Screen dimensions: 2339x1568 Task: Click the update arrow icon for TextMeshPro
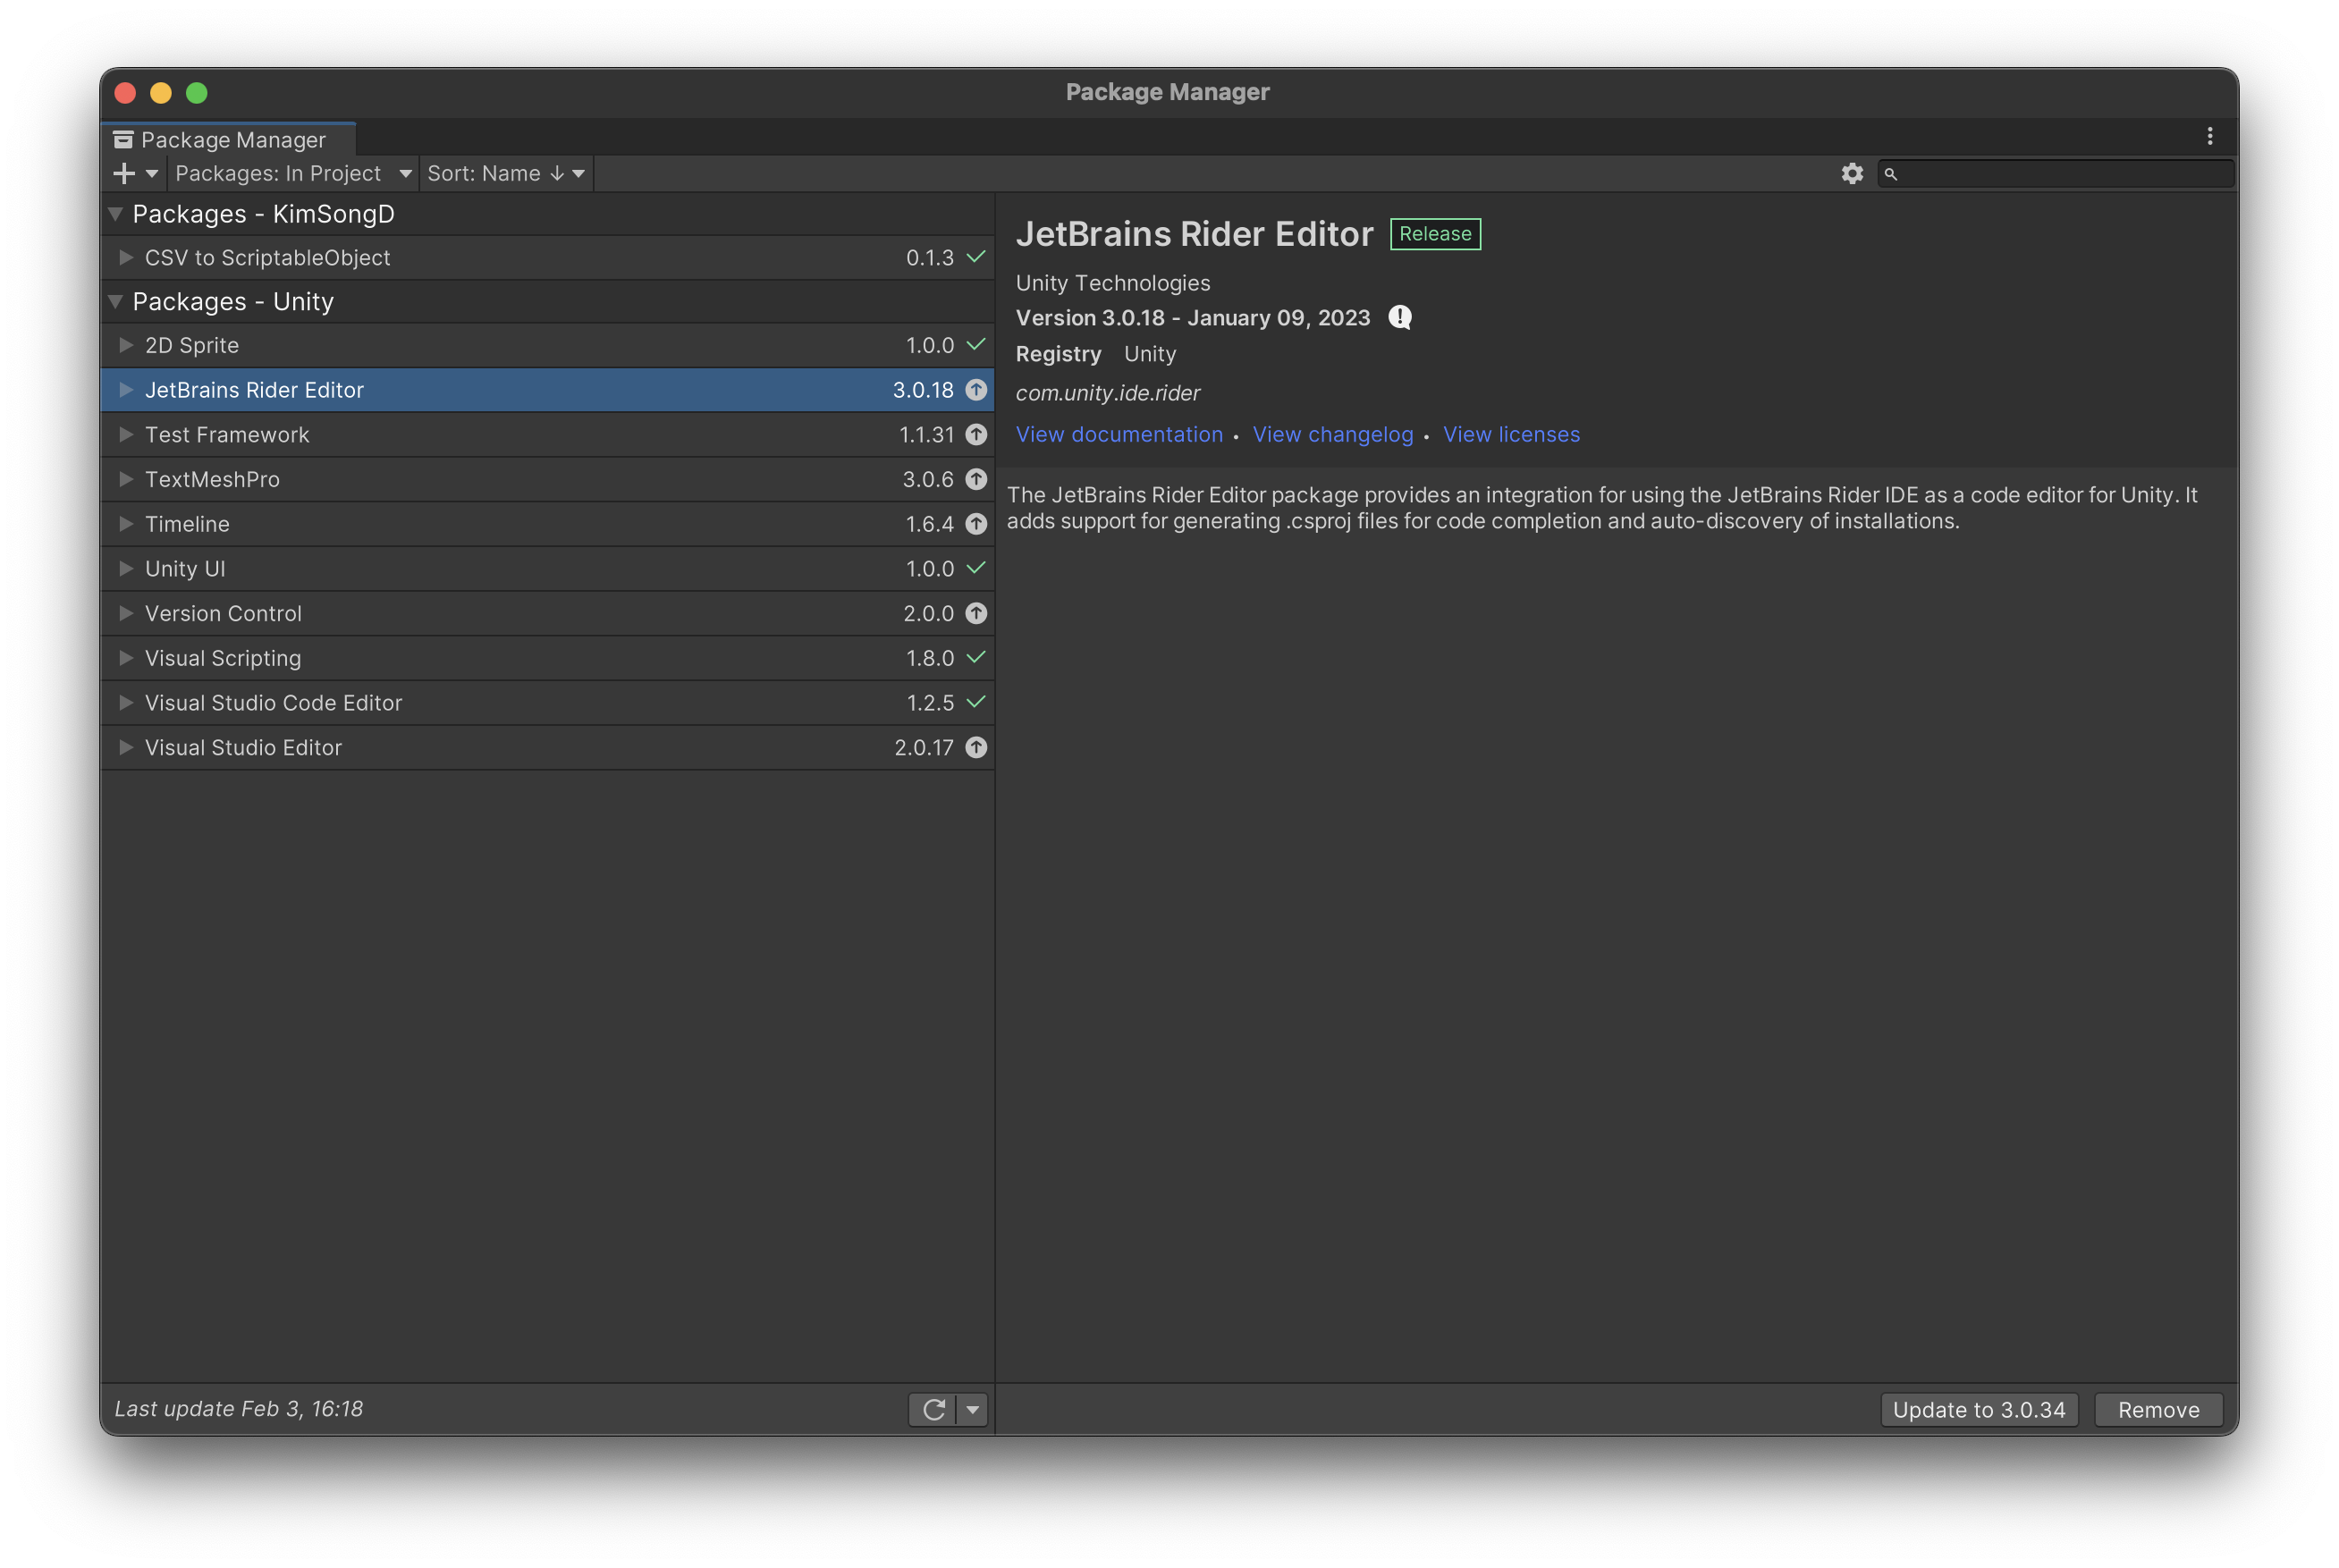[976, 480]
